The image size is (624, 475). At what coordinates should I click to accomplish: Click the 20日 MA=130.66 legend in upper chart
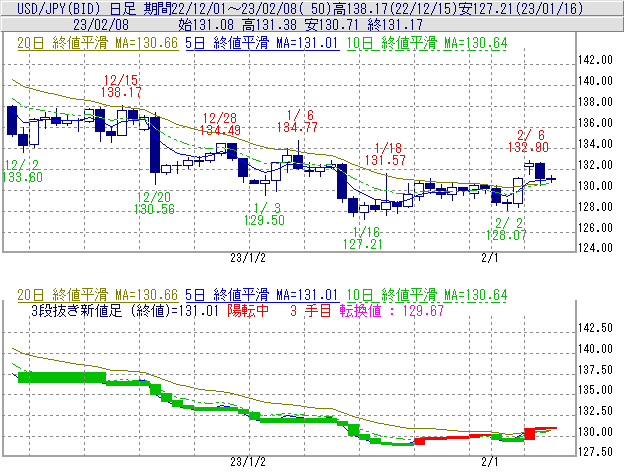pos(98,43)
